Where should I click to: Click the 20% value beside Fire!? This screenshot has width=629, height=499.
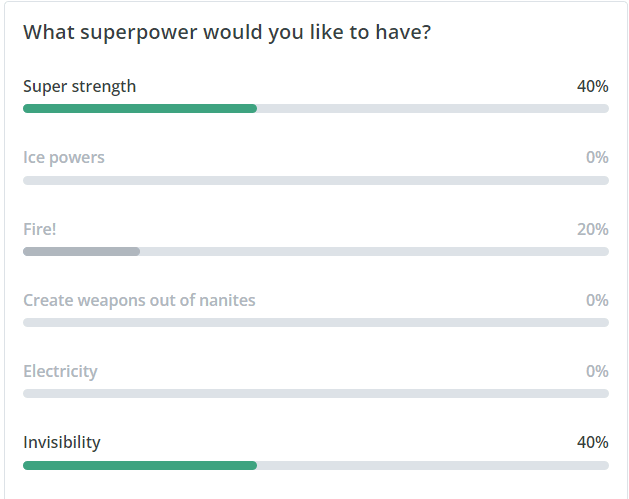tap(592, 229)
